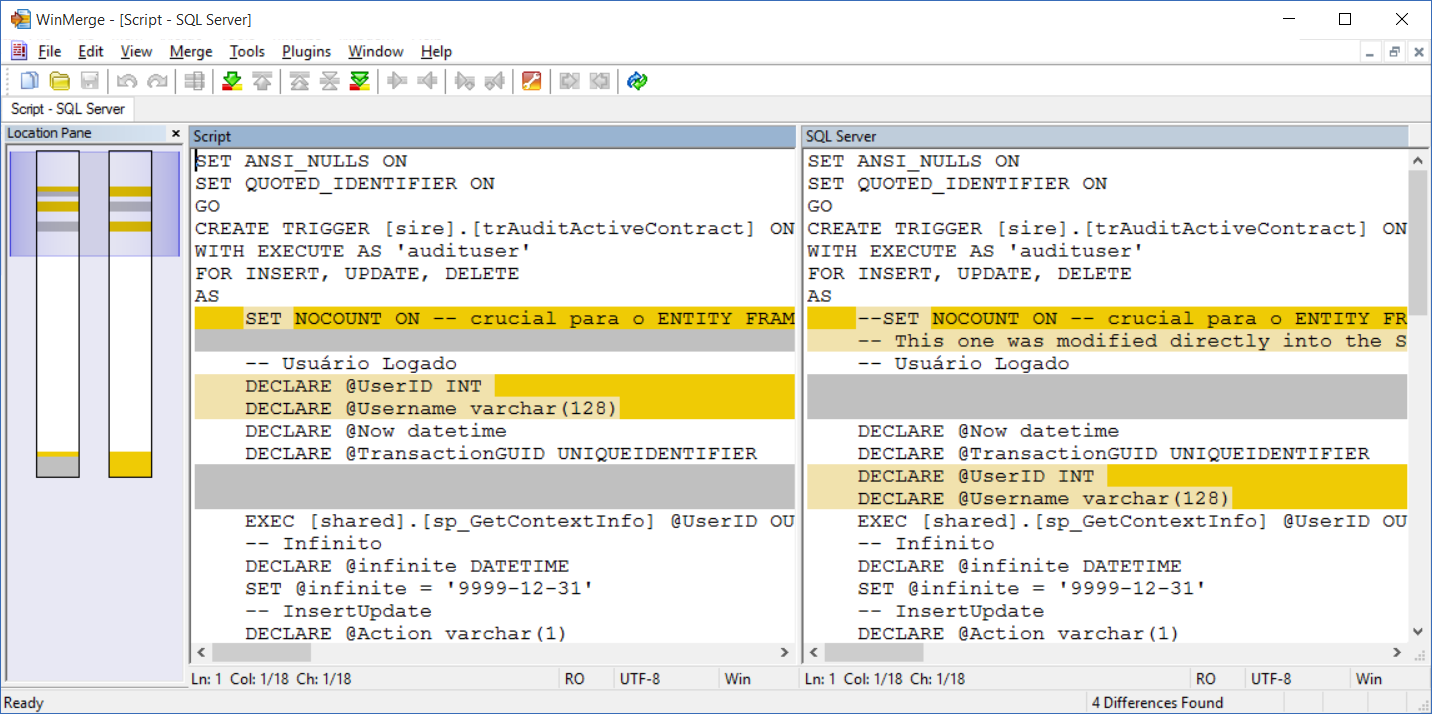Jump to Next Difference green arrow
The height and width of the screenshot is (714, 1432).
(x=232, y=82)
